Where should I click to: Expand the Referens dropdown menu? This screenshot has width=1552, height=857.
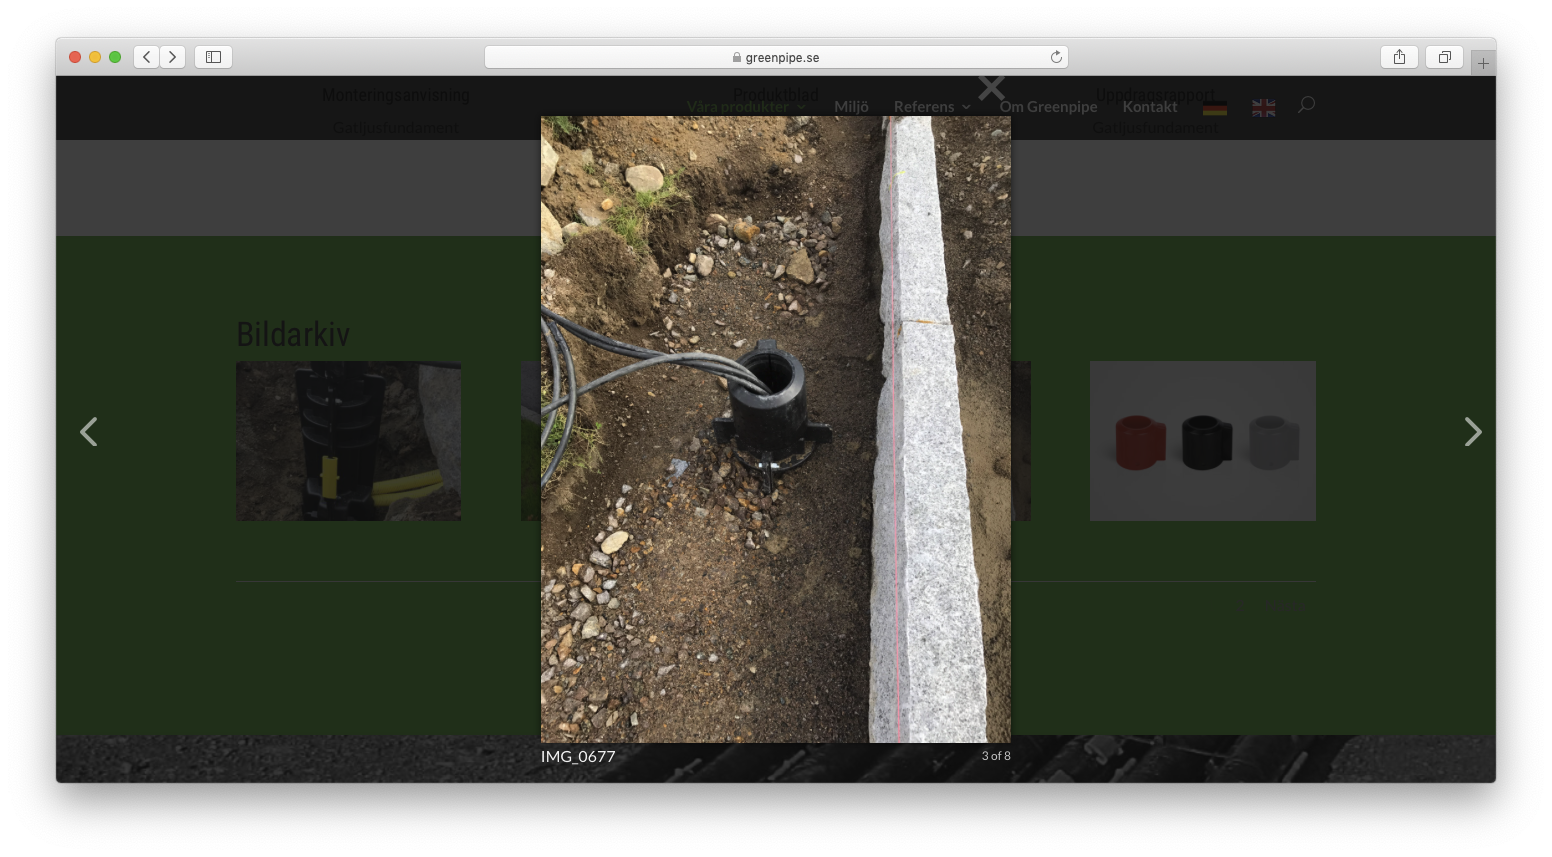pos(932,107)
